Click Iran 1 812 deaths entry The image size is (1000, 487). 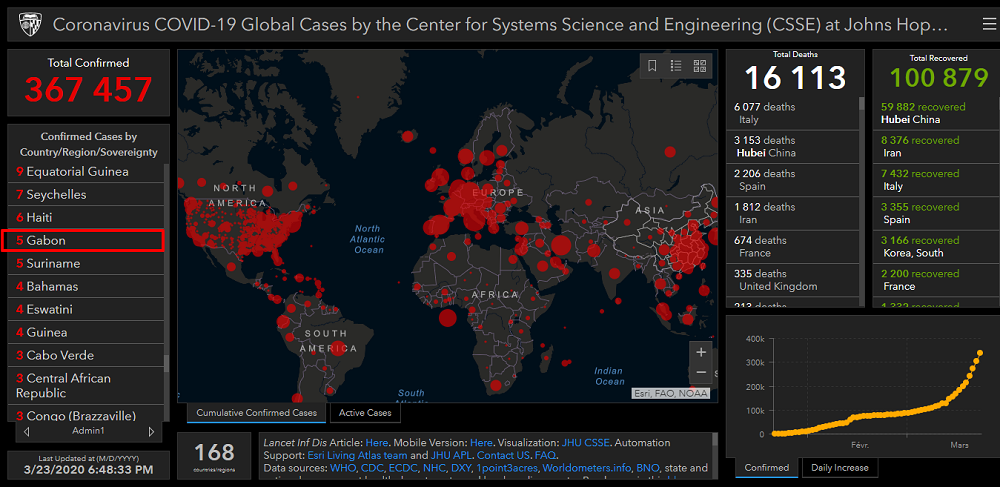[793, 213]
